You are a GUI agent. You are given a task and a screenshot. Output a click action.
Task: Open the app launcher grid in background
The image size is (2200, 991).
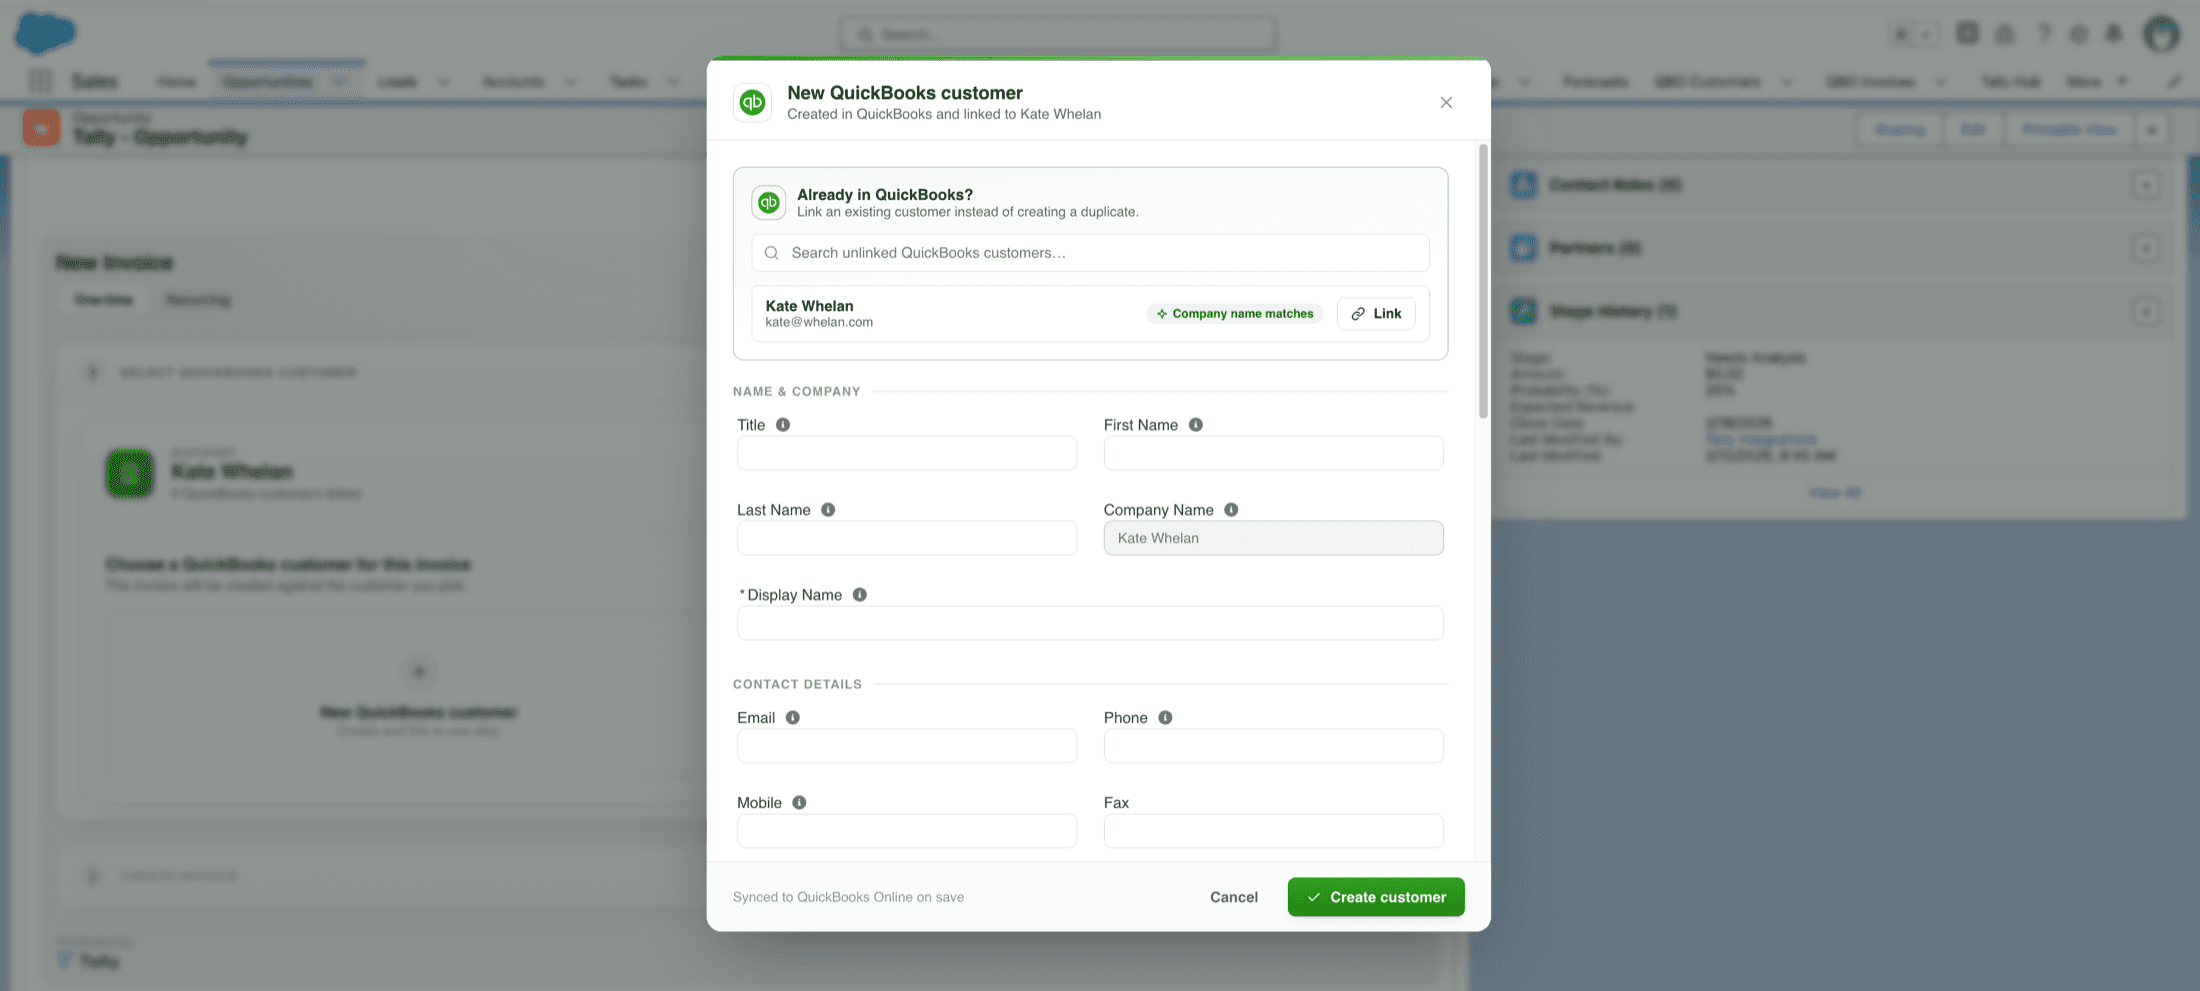40,81
